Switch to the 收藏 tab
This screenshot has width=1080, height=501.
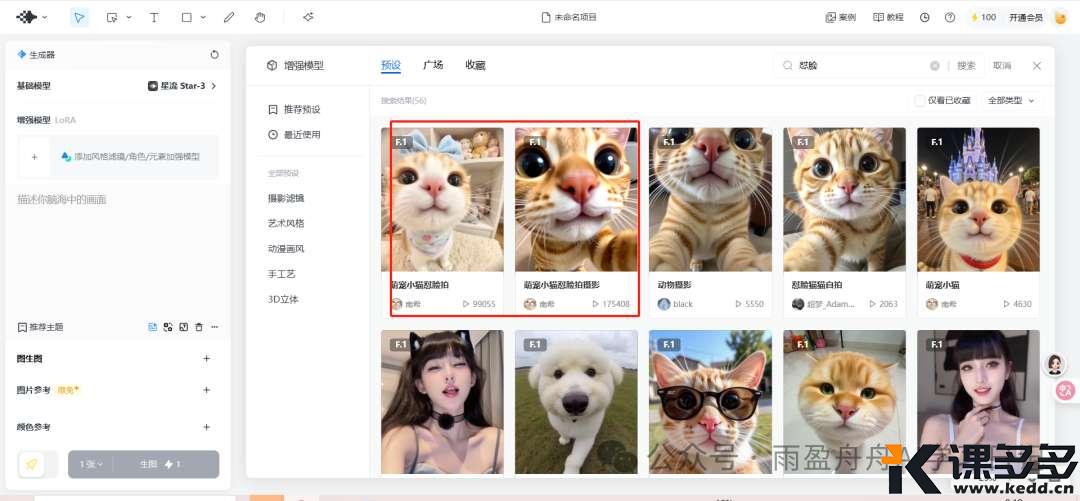pyautogui.click(x=475, y=65)
